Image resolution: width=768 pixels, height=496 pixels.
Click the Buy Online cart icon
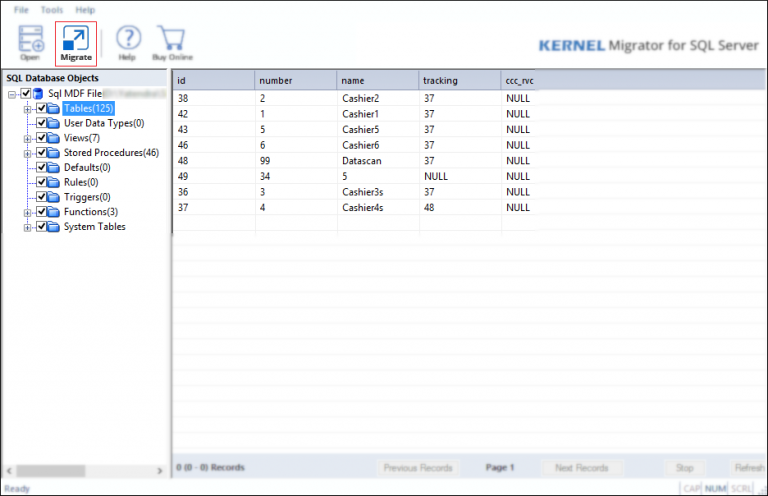point(171,40)
